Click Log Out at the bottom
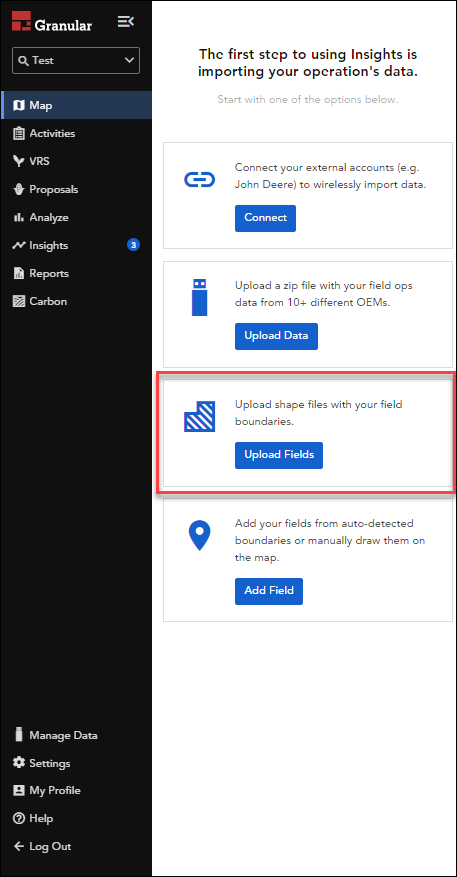Viewport: 457px width, 877px height. 42,846
